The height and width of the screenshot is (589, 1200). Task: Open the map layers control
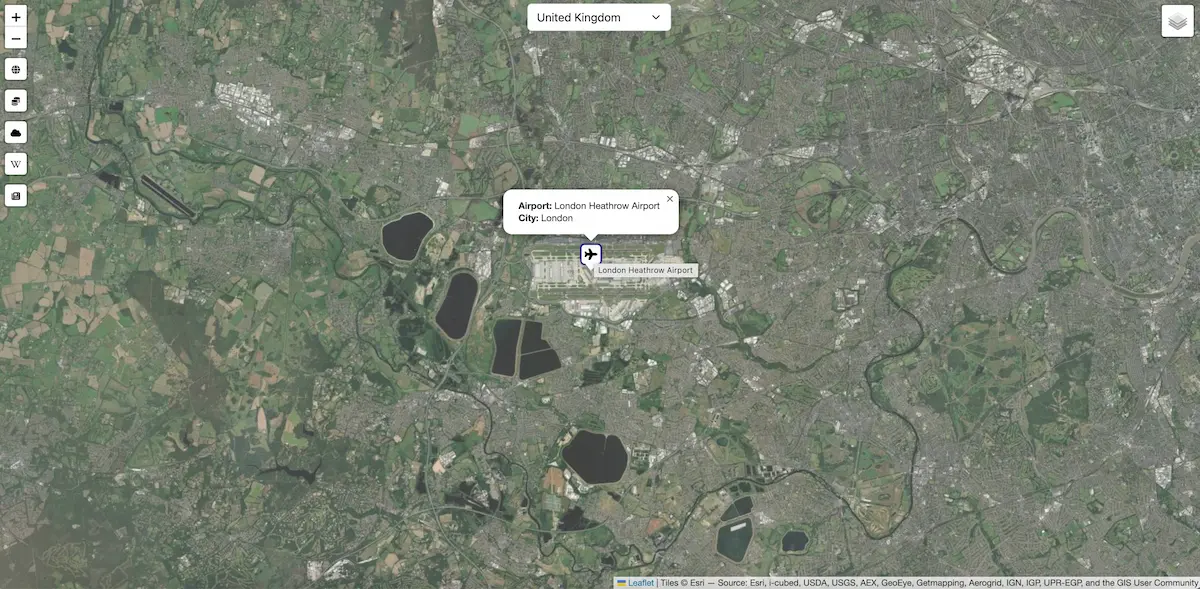pyautogui.click(x=1178, y=21)
